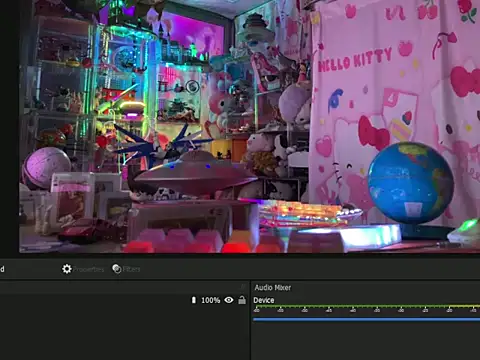Image resolution: width=480 pixels, height=360 pixels.
Task: Toggle the source visibility eye icon
Action: pos(229,300)
